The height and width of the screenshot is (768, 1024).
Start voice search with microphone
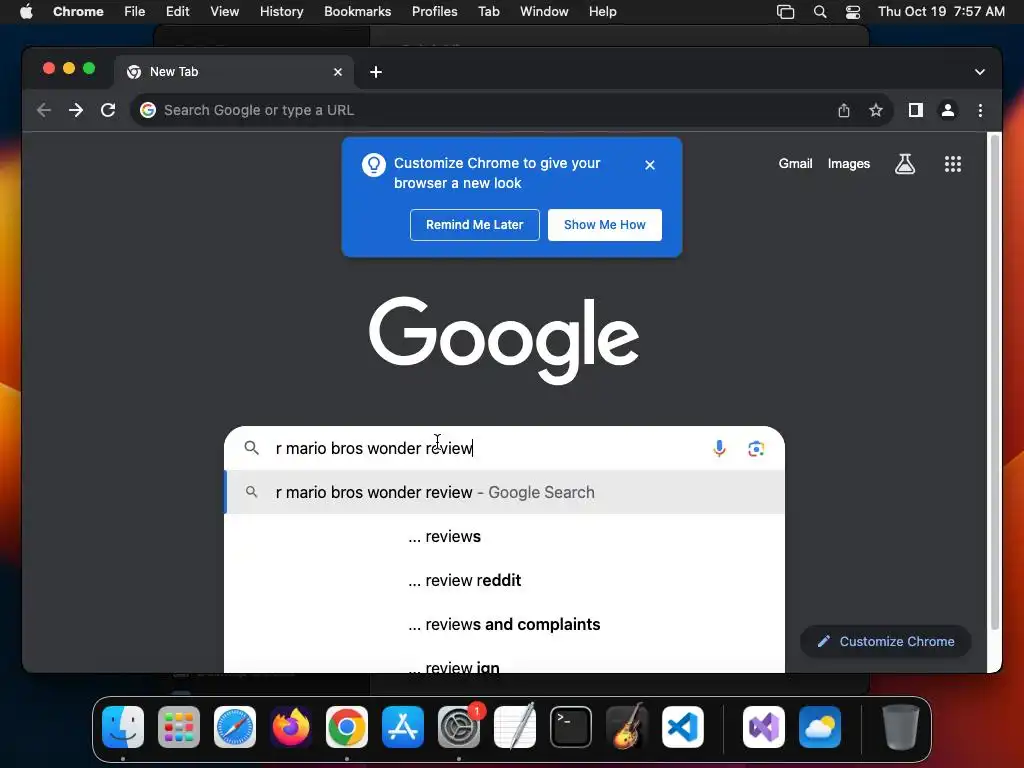tap(719, 449)
